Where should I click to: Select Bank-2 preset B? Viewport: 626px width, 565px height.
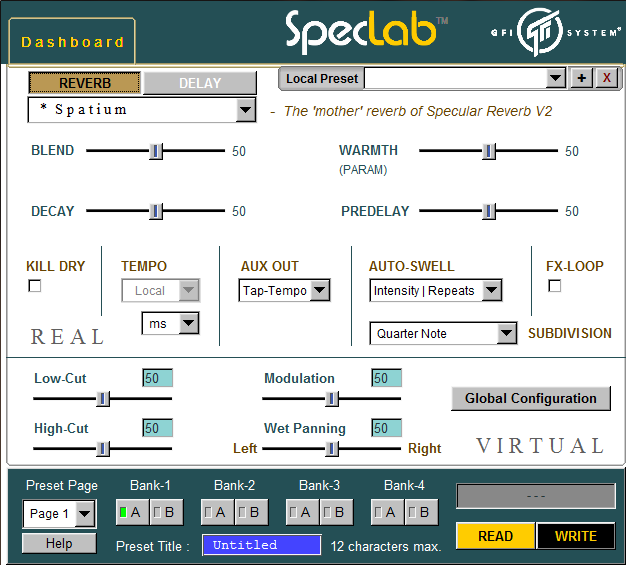coord(252,512)
